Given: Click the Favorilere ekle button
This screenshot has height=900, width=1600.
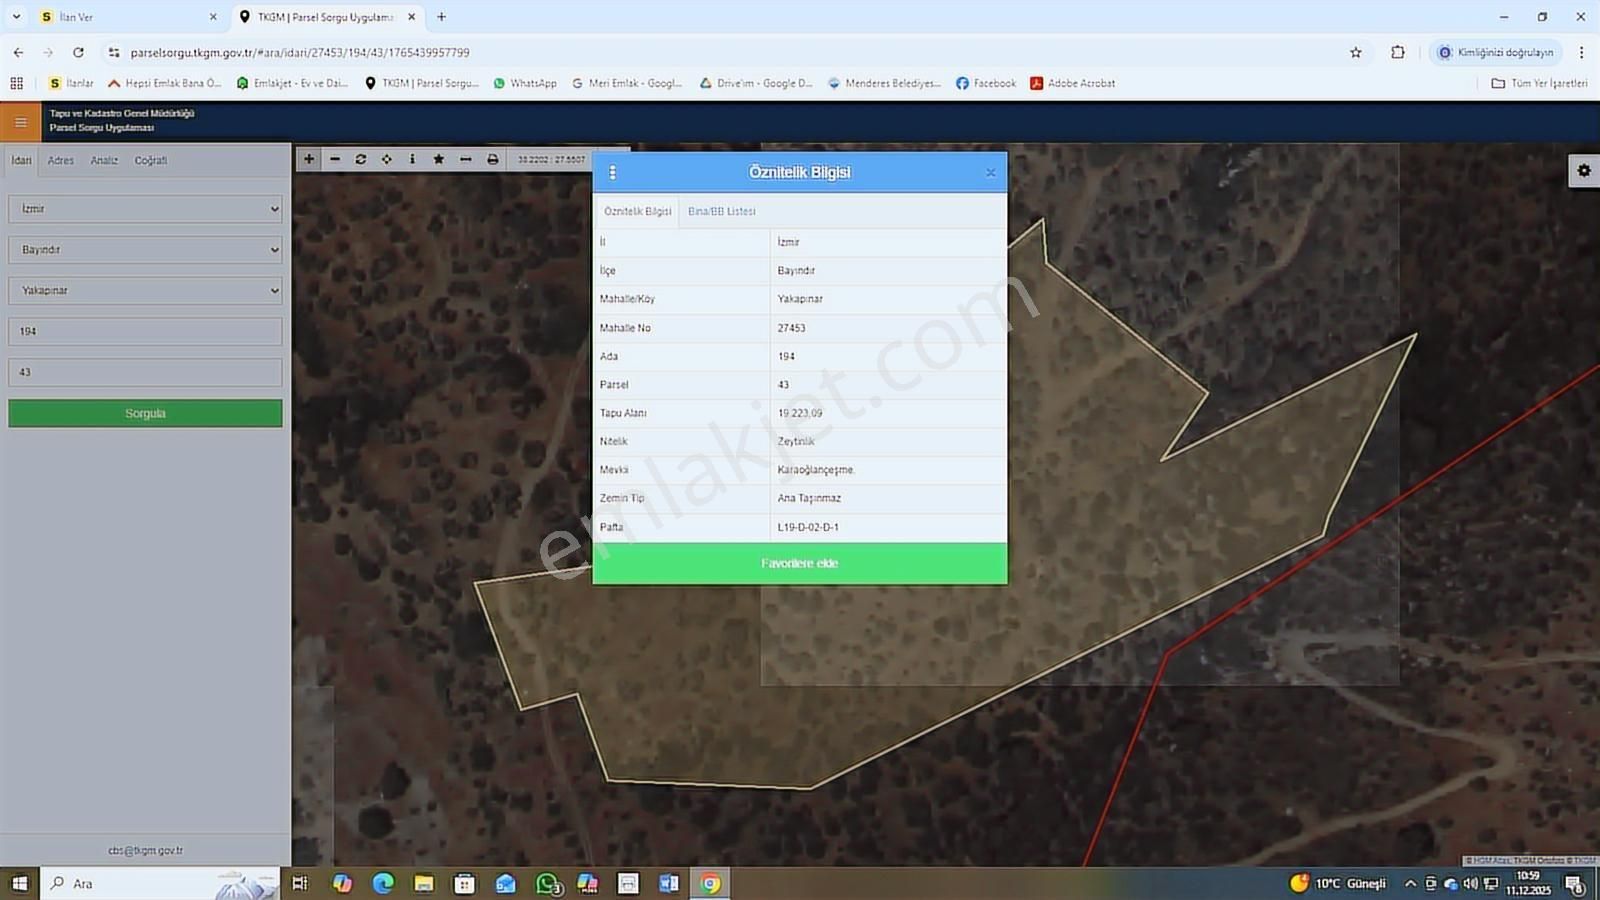Looking at the screenshot, I should tap(799, 564).
